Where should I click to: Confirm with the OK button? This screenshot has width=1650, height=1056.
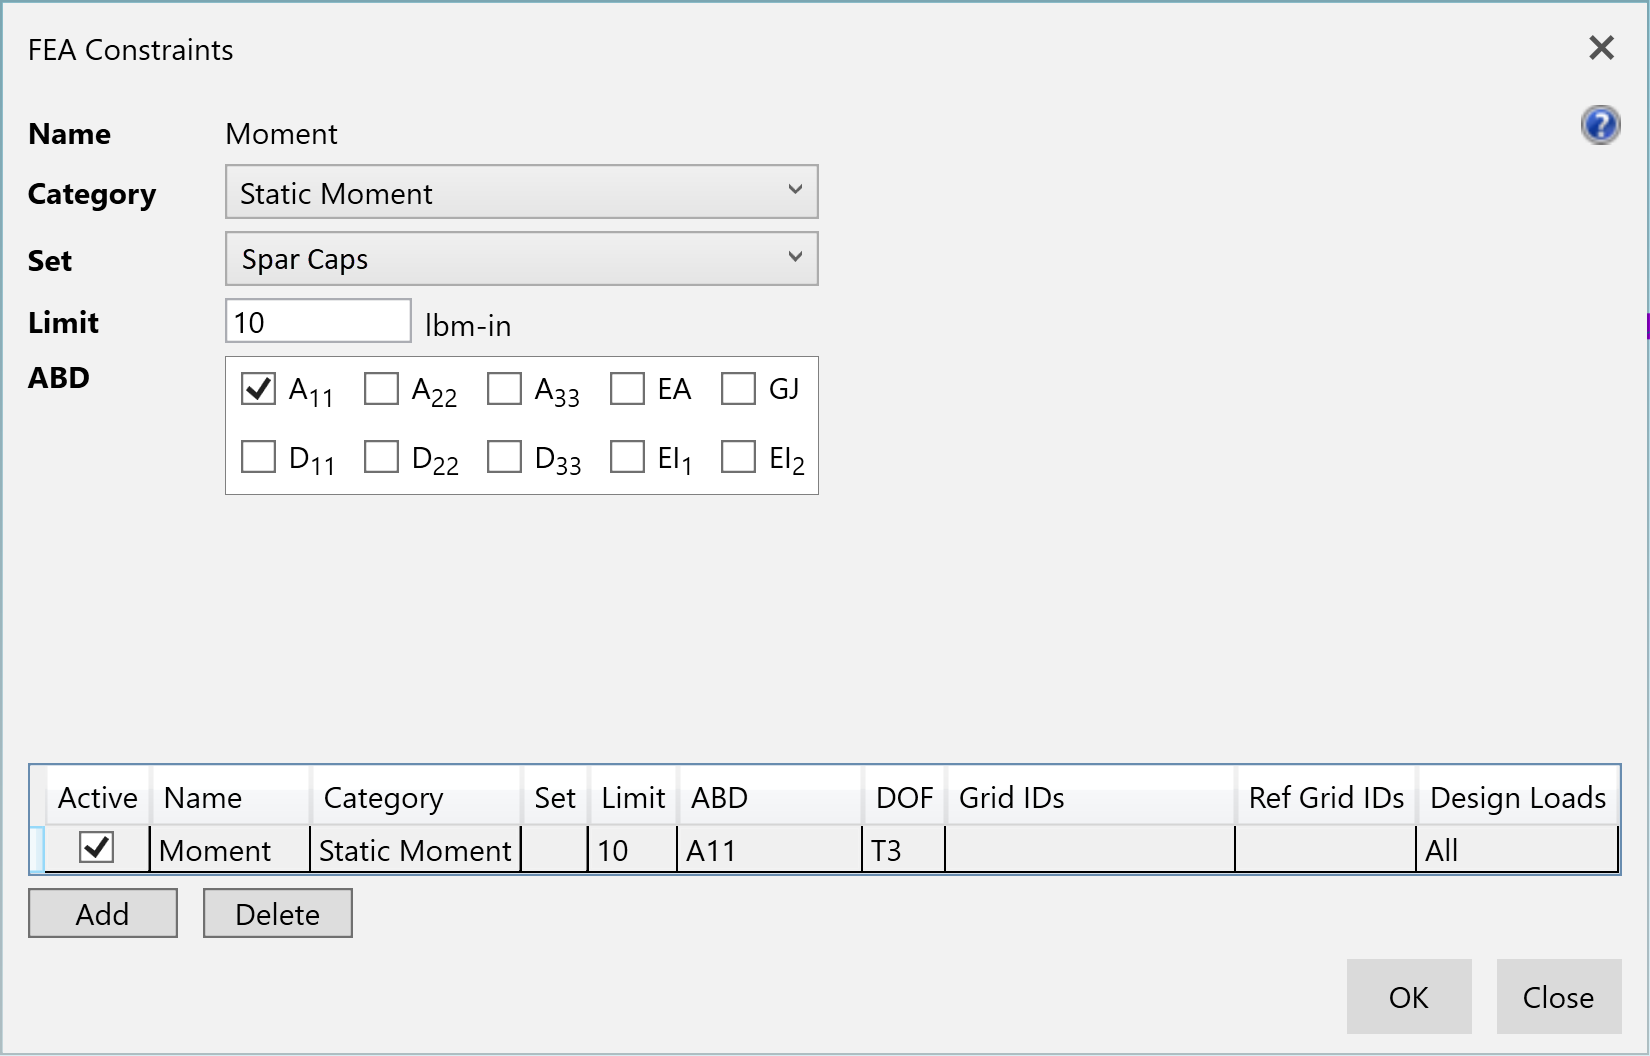pyautogui.click(x=1409, y=997)
